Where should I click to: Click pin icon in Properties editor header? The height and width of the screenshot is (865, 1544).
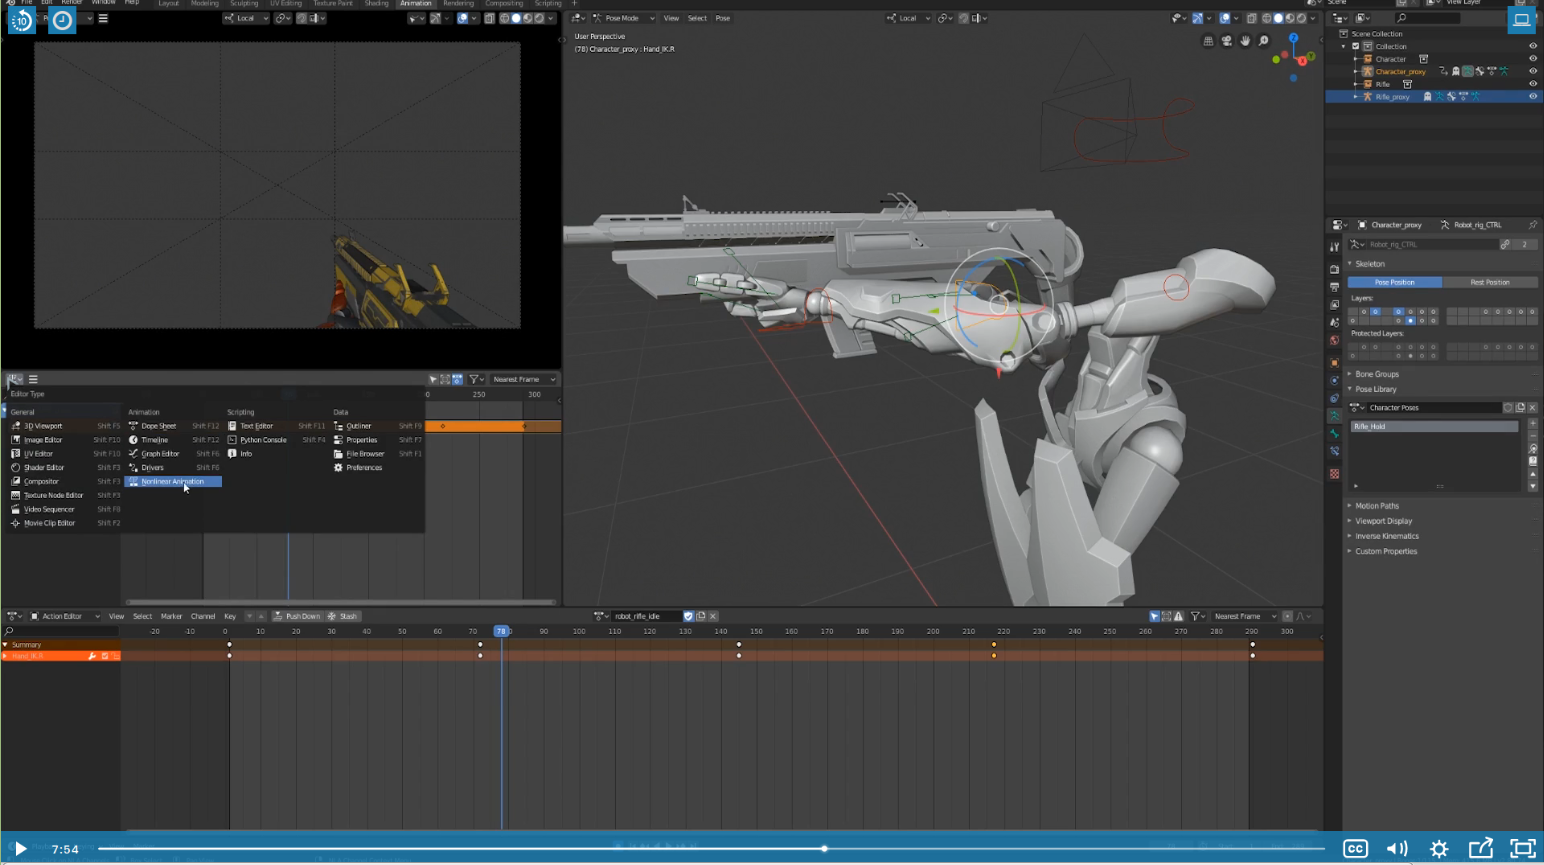tap(1532, 225)
